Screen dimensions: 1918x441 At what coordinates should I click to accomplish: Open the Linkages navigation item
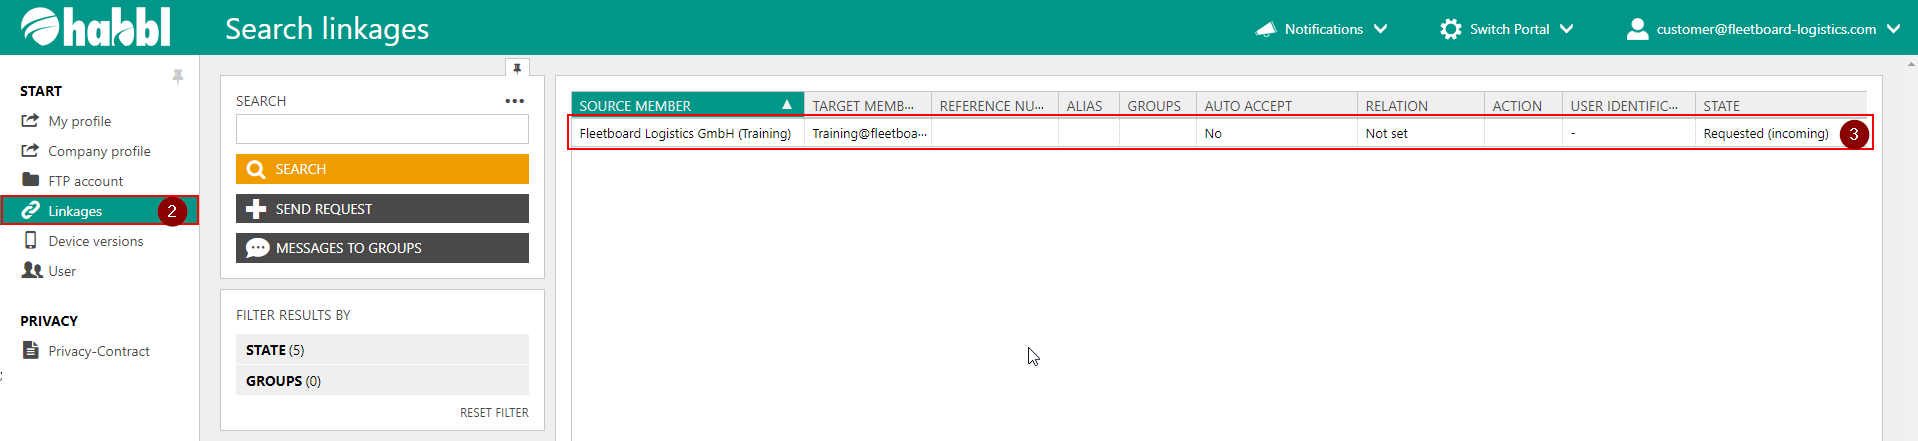pos(76,211)
